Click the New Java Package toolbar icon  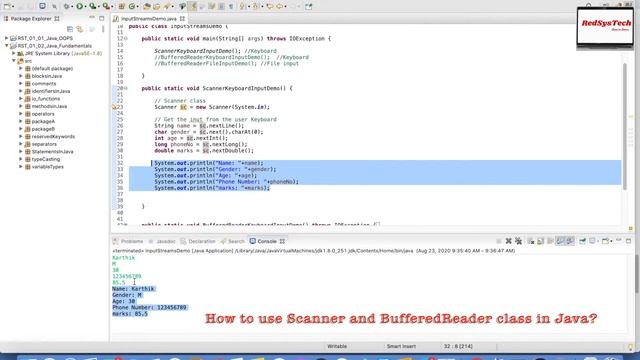coord(122,6)
